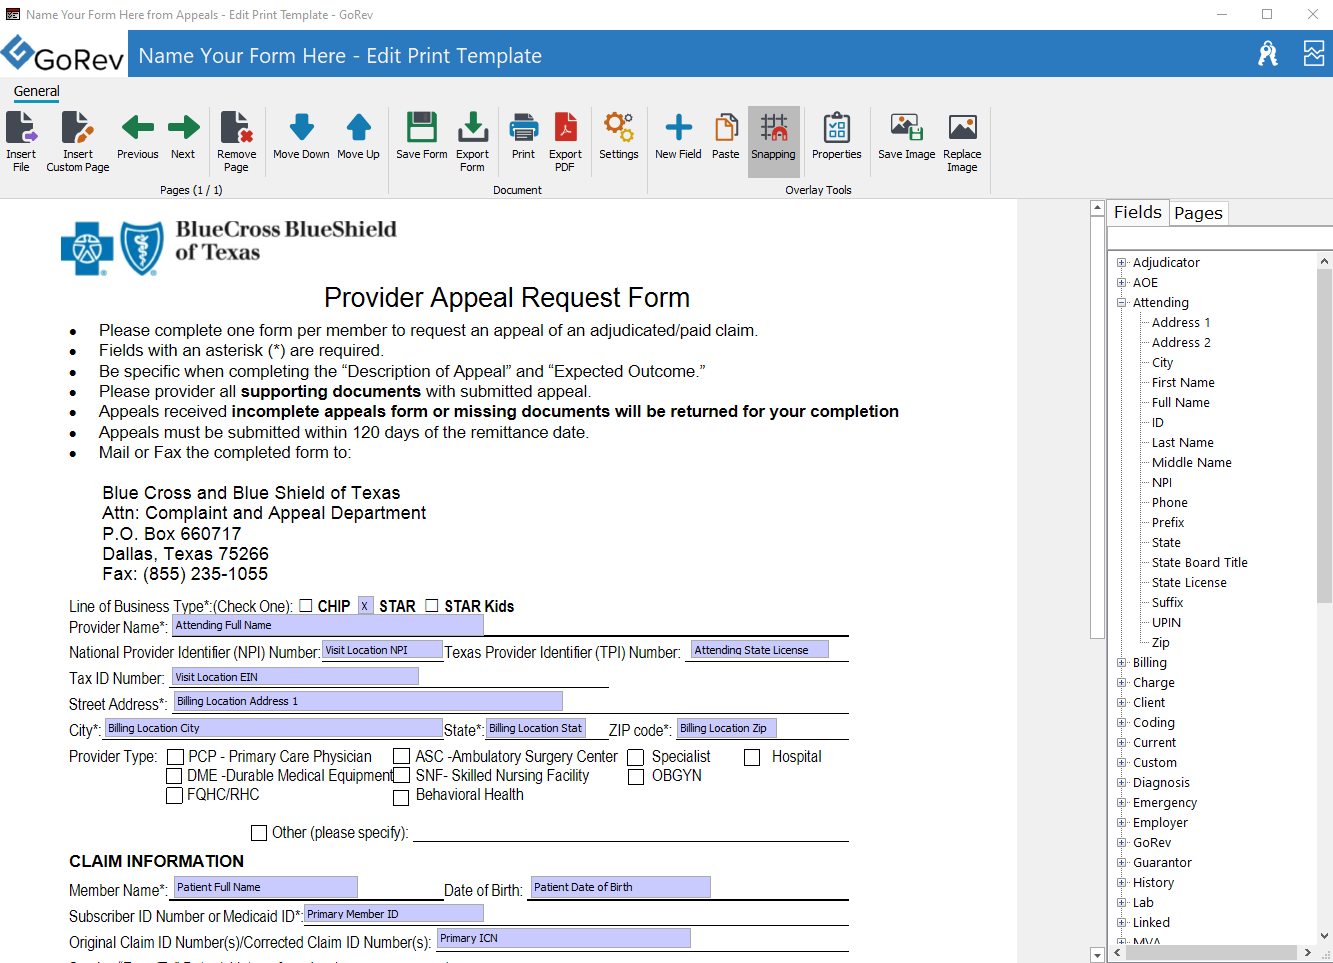The width and height of the screenshot is (1333, 963).
Task: Click the Export Form icon
Action: [x=472, y=140]
